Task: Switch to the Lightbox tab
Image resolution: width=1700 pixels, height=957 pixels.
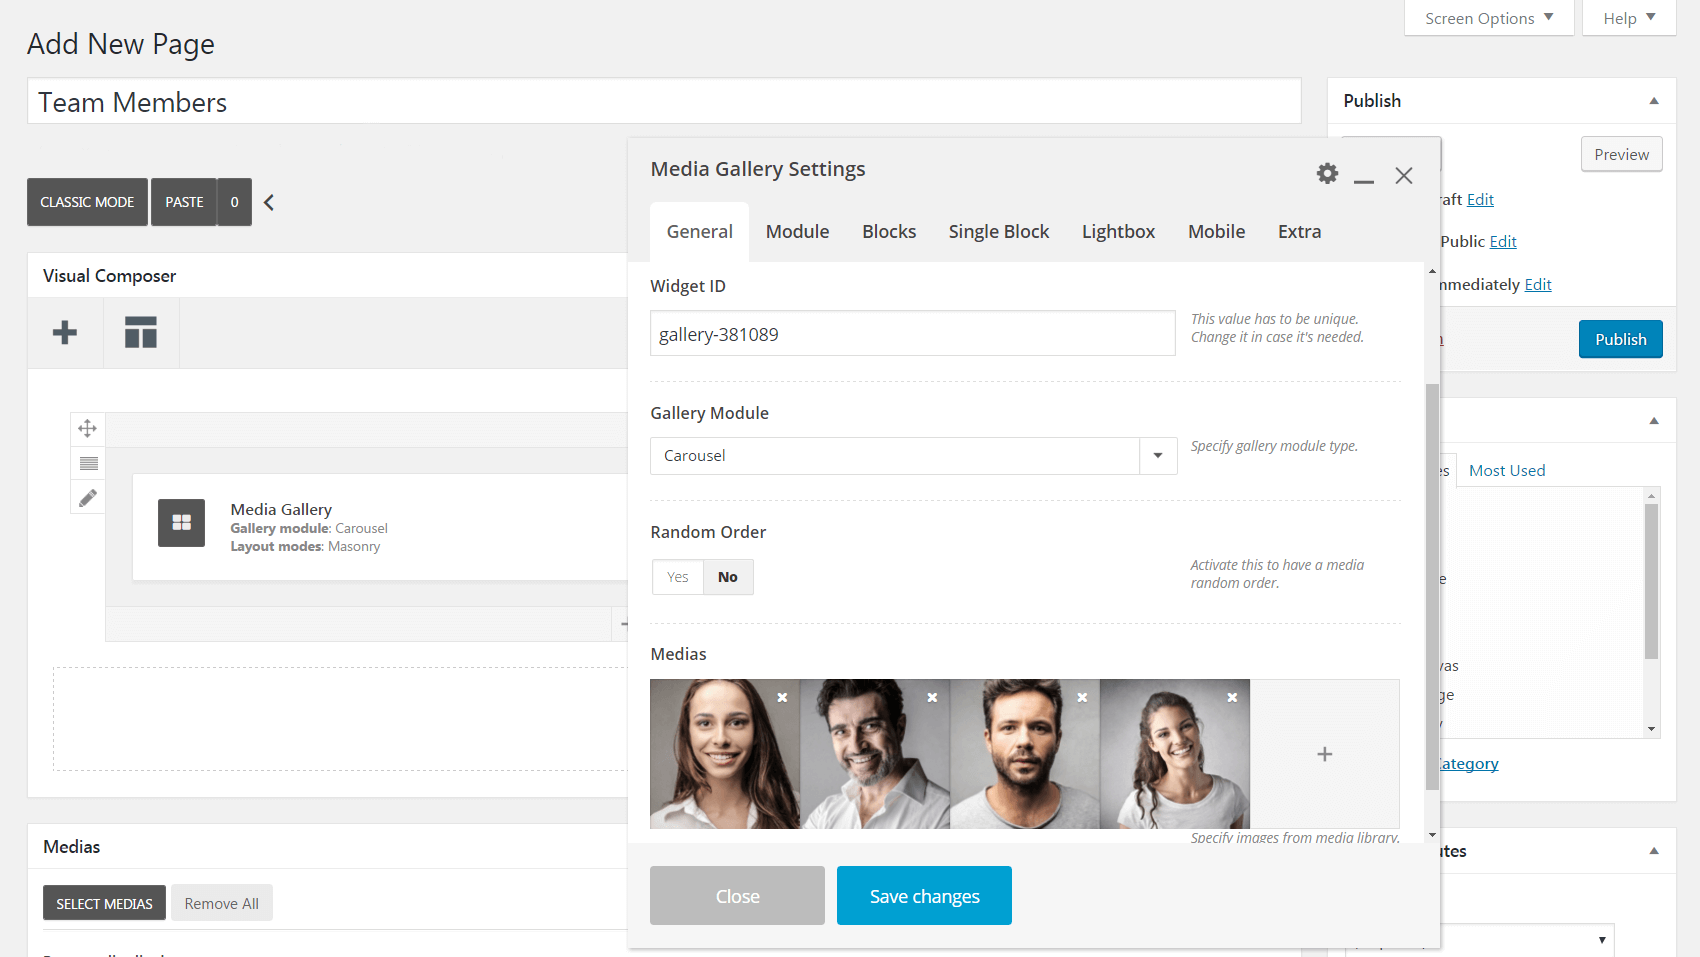Action: coord(1118,232)
